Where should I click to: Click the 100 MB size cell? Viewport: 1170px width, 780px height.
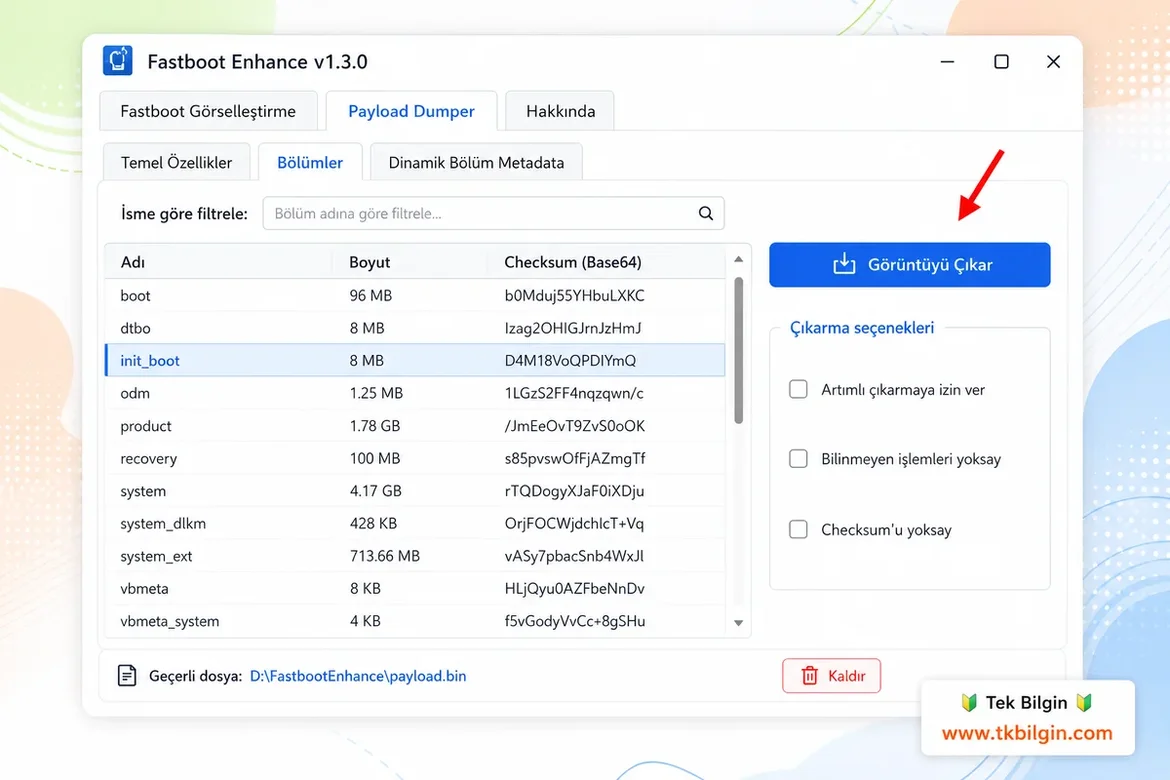pos(375,458)
